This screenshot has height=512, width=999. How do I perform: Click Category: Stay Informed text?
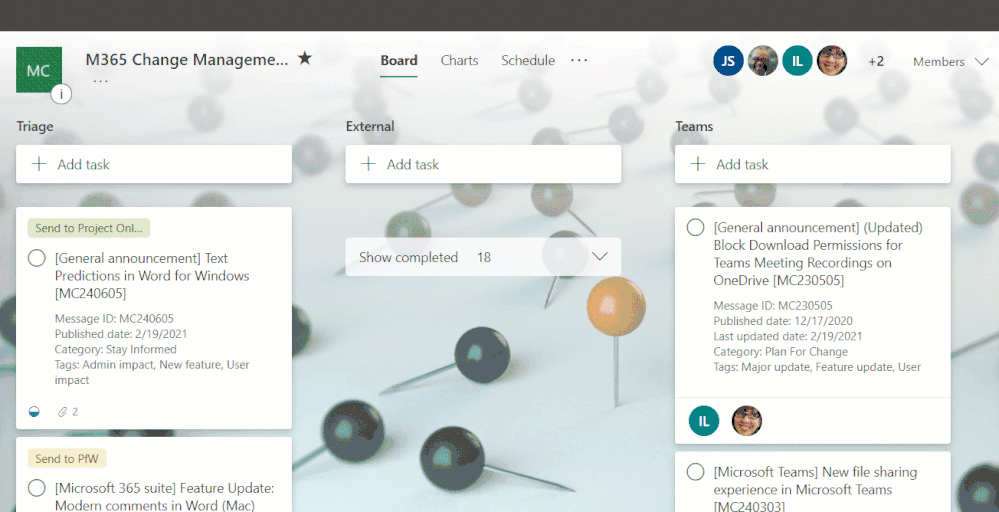(115, 349)
